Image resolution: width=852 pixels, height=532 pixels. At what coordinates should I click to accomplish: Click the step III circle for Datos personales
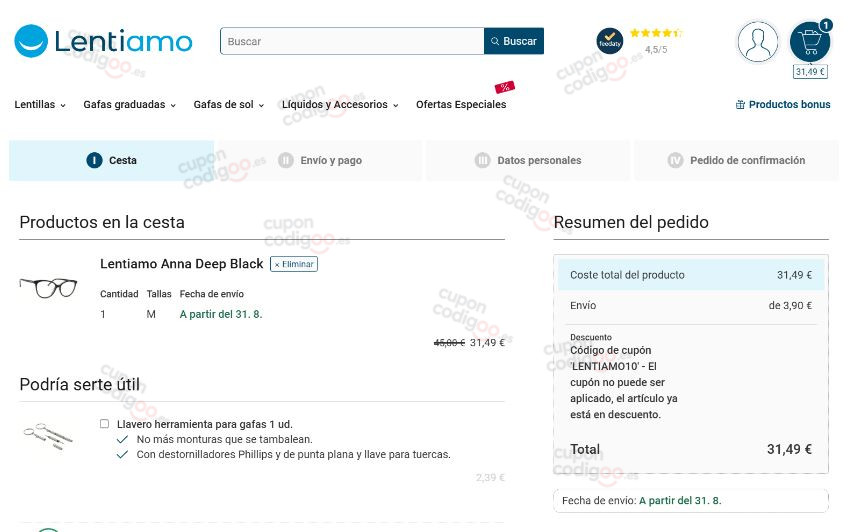pos(483,160)
